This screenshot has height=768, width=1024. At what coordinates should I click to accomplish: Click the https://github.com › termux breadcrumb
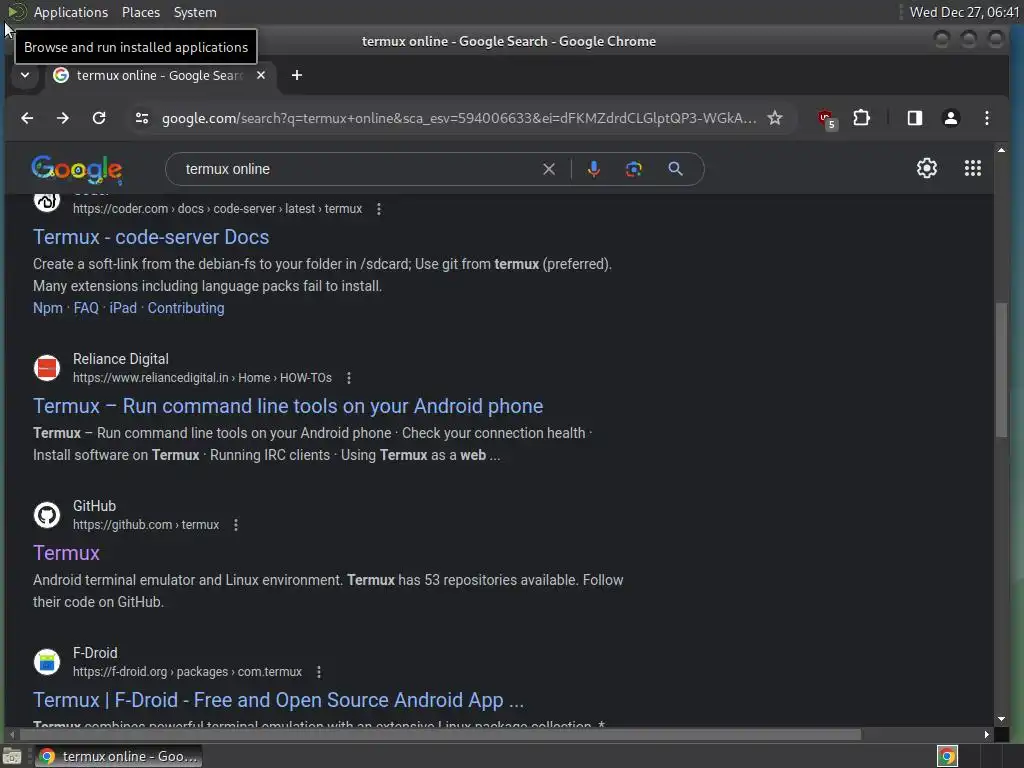click(146, 525)
